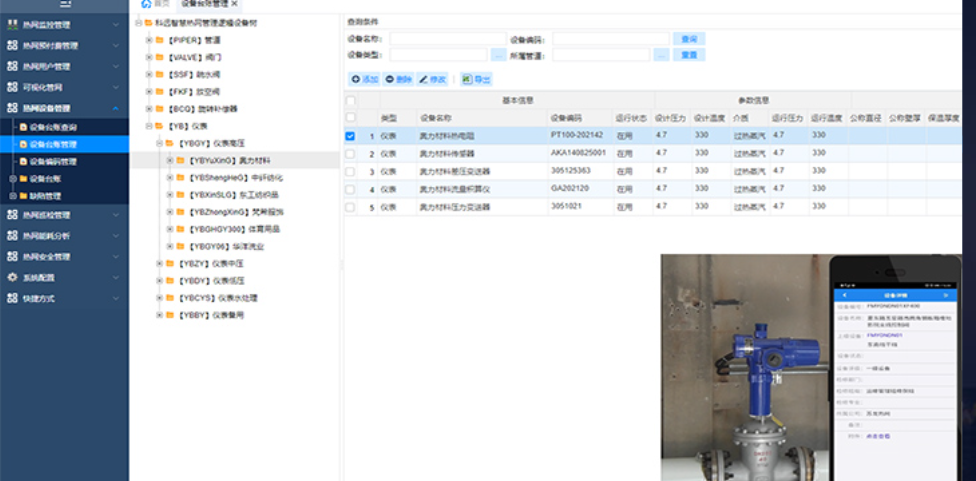Check the checkbox for row 3
976x481 pixels.
click(350, 172)
